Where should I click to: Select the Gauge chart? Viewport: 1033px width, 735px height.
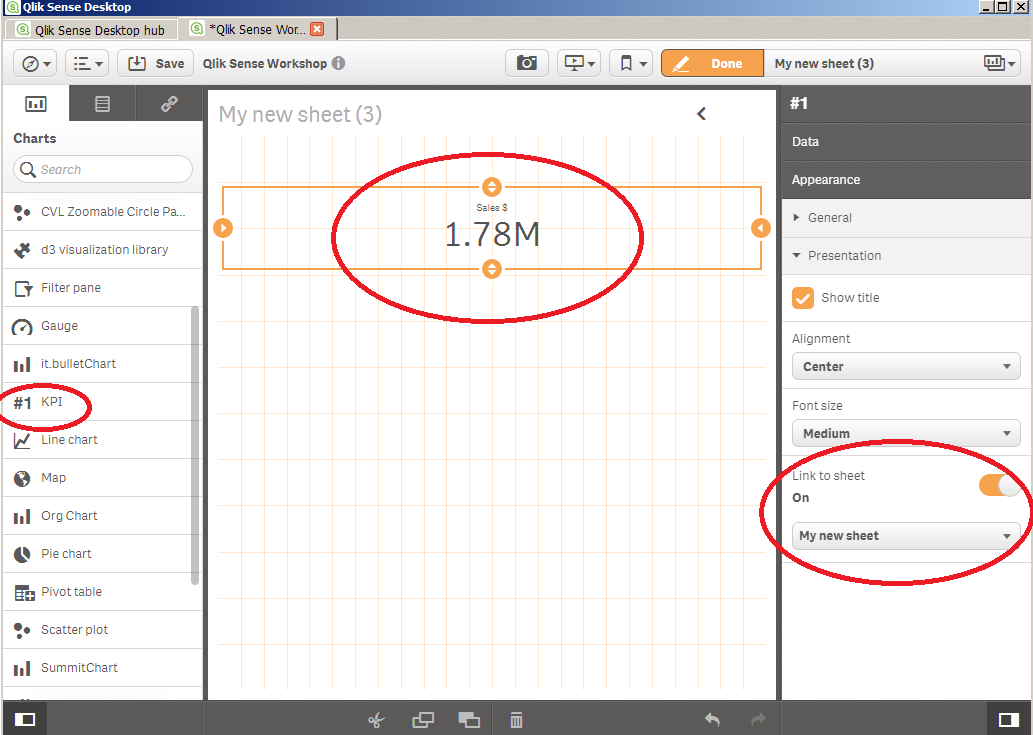[x=97, y=326]
